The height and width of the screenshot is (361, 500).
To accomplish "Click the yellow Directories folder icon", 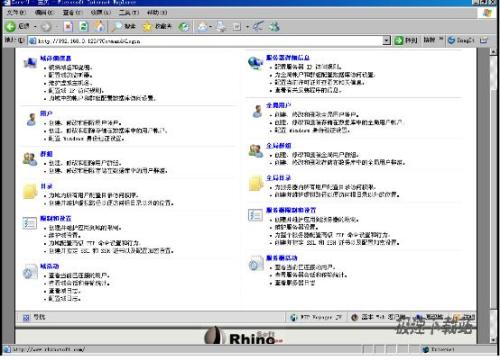I will tap(30, 191).
